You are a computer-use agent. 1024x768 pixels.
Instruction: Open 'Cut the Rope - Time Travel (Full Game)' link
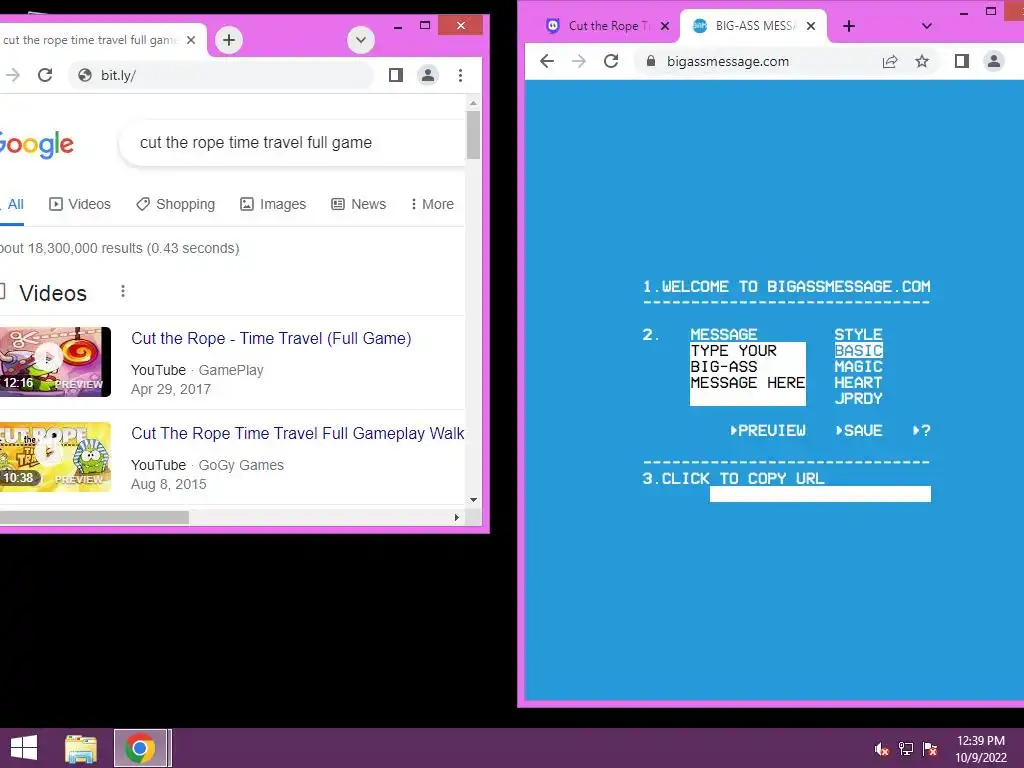point(271,338)
